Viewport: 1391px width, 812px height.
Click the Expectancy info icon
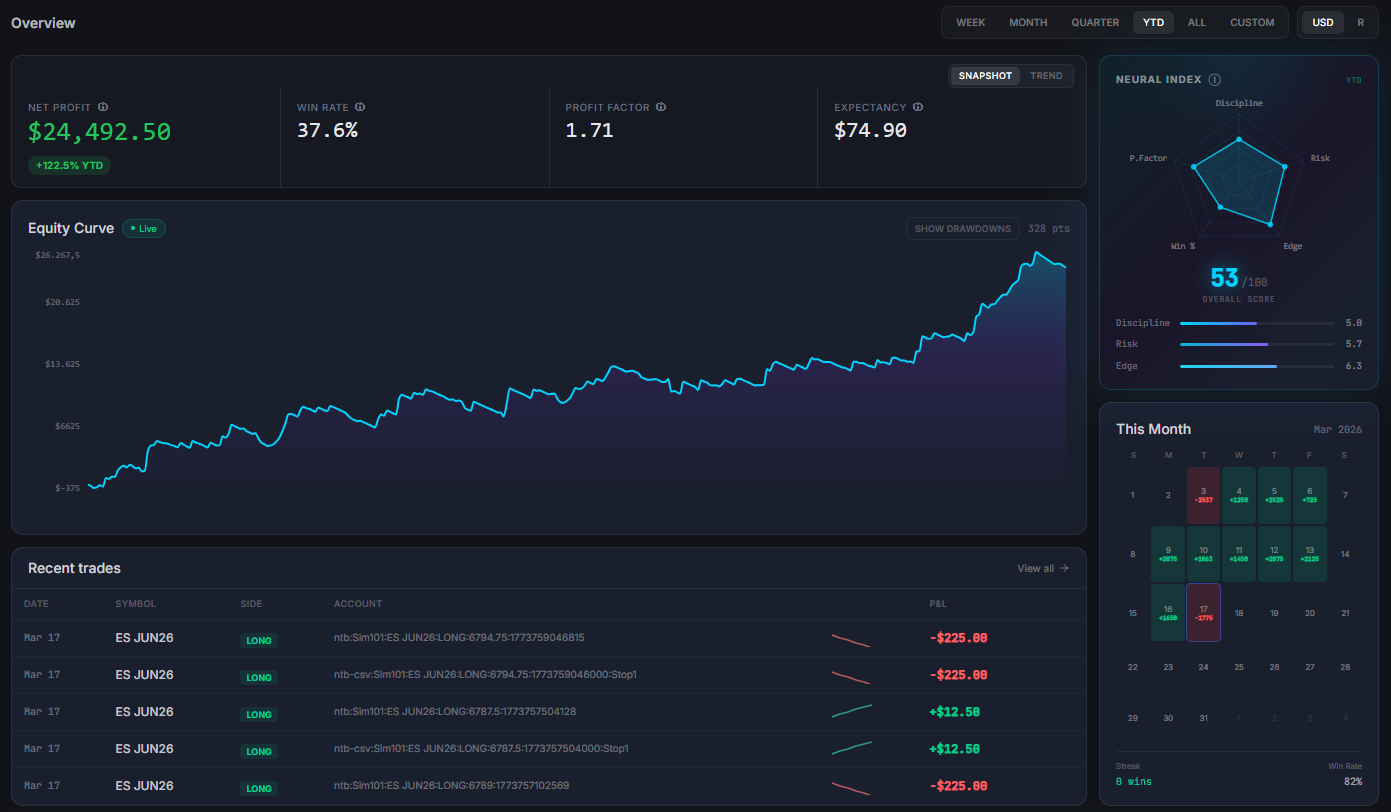918,107
